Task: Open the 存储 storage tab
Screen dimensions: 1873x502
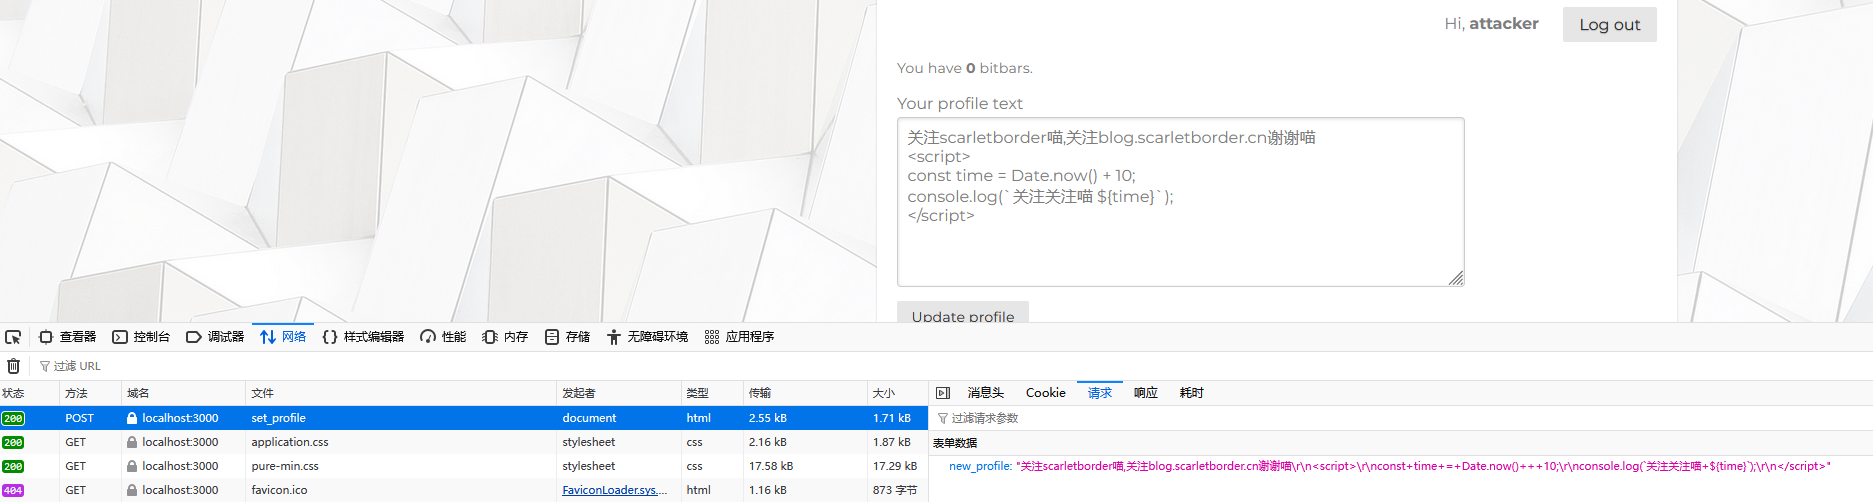Action: 567,337
